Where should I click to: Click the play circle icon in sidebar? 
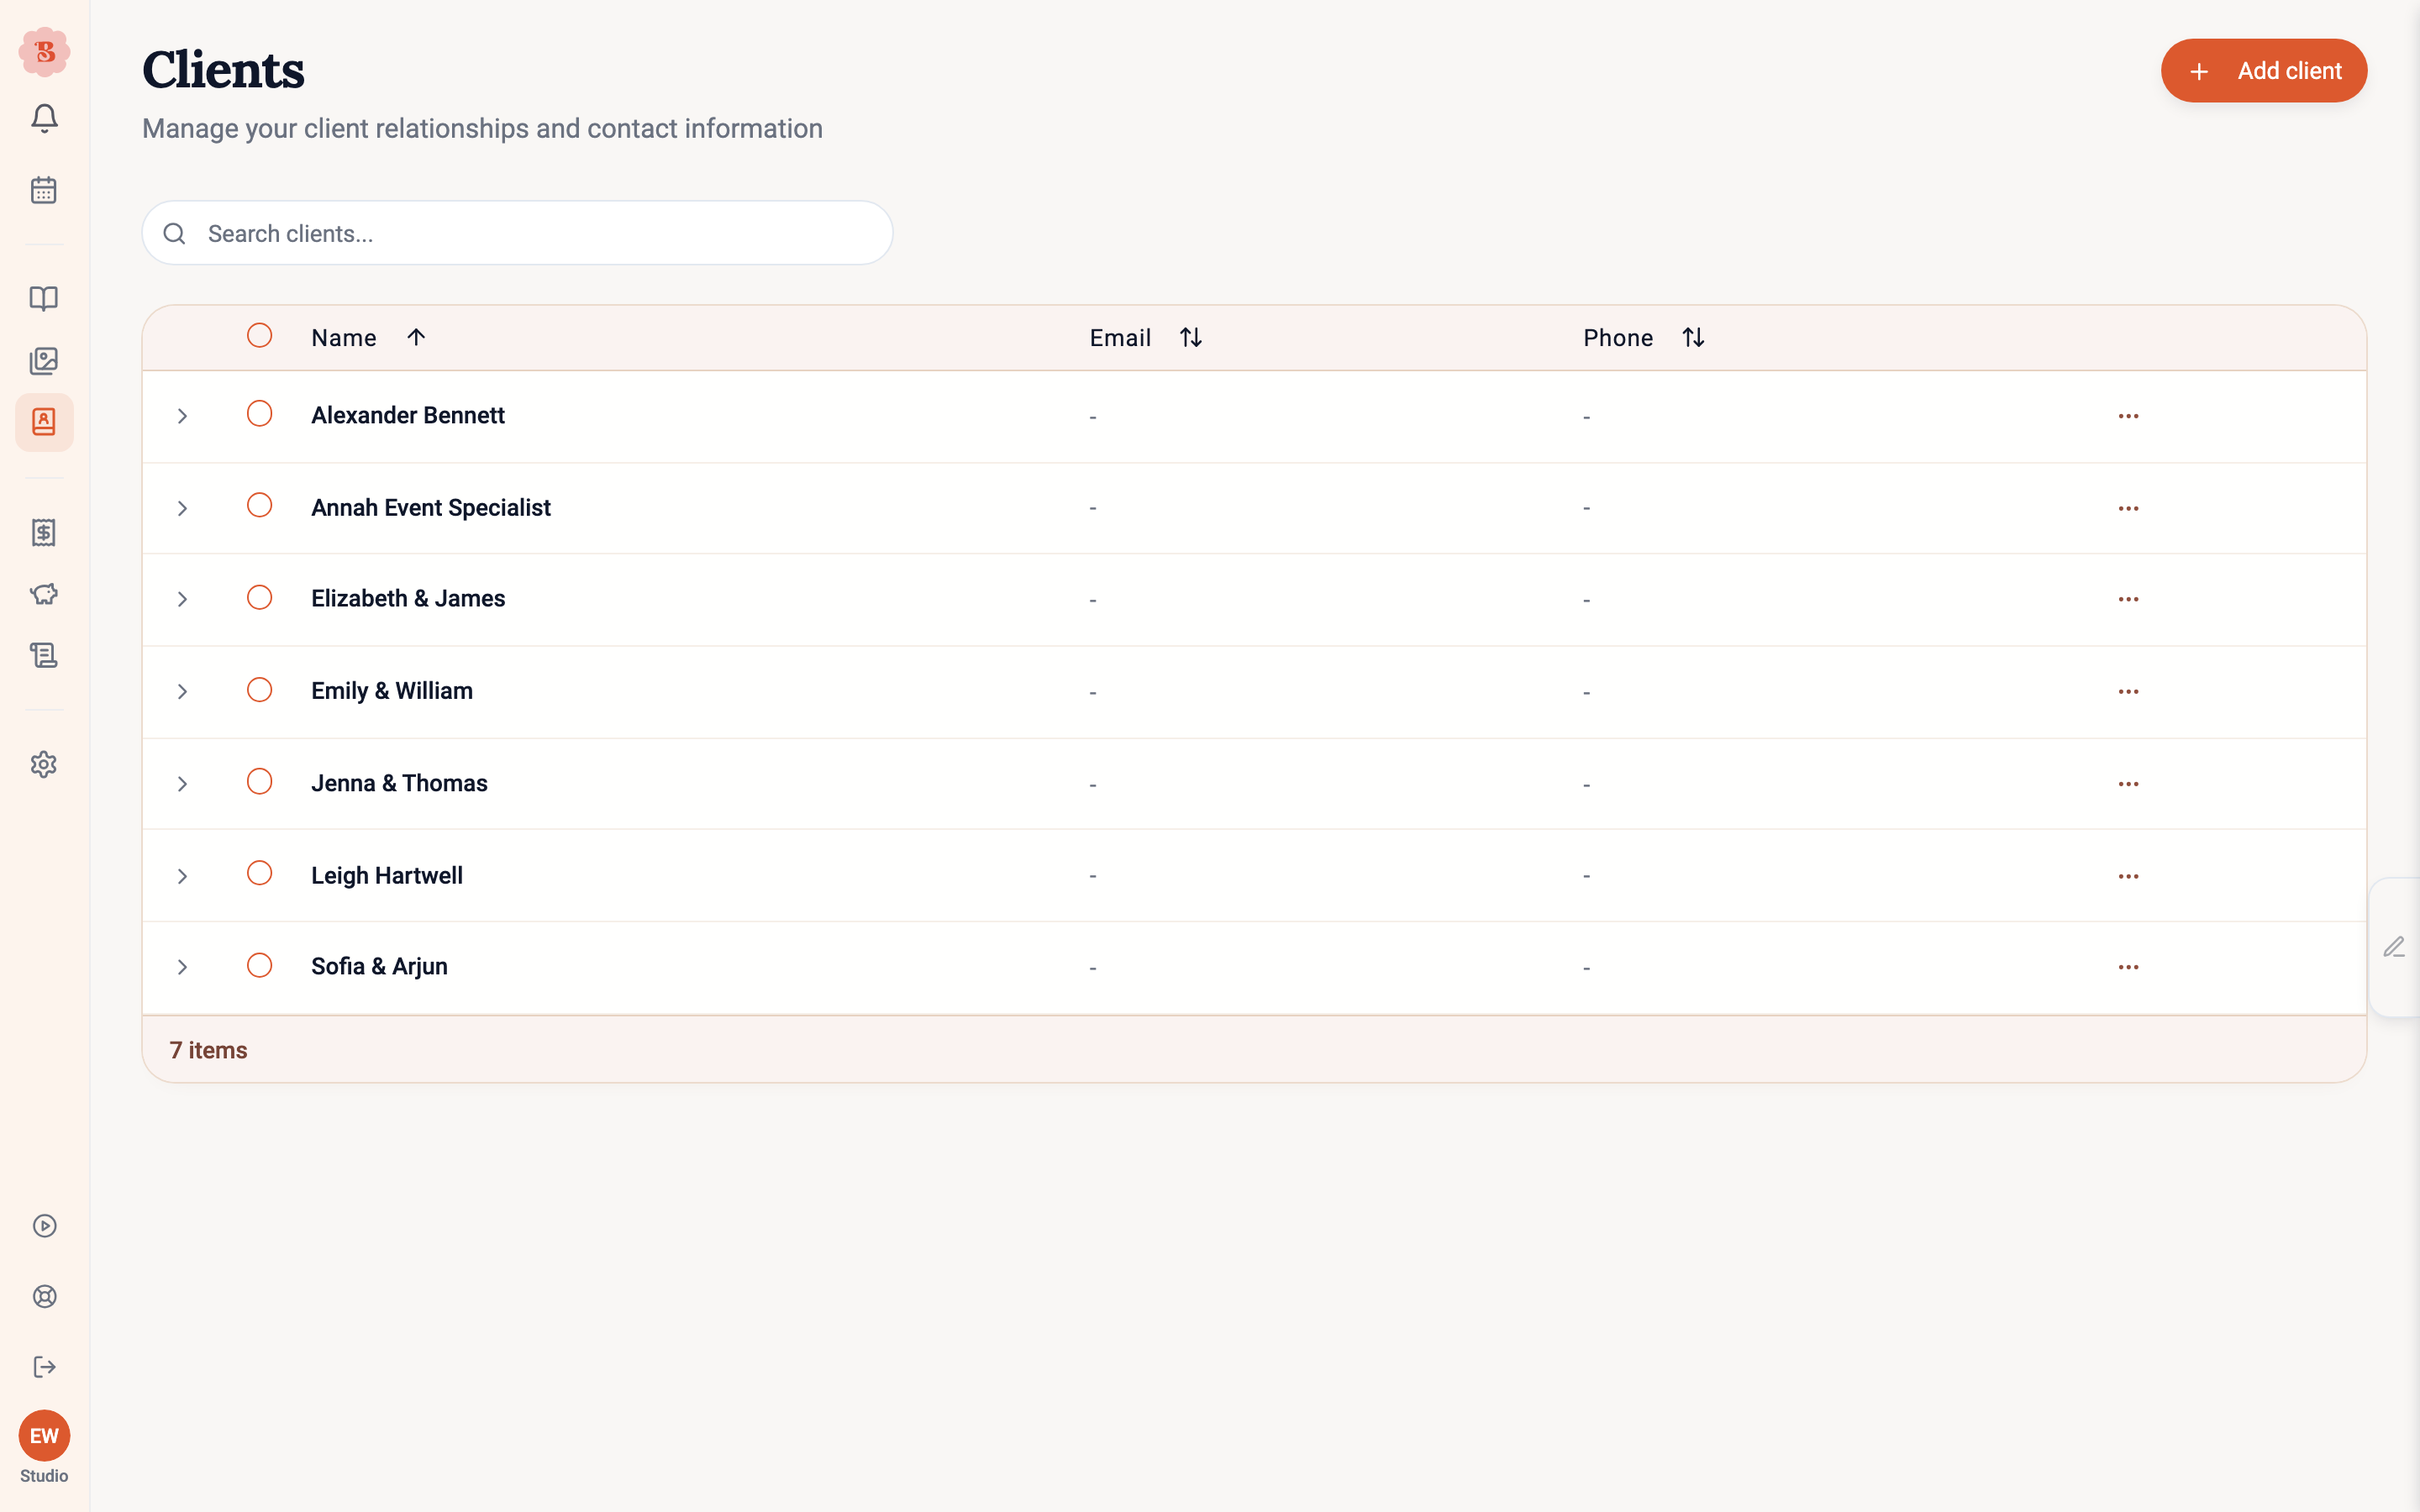coord(44,1226)
